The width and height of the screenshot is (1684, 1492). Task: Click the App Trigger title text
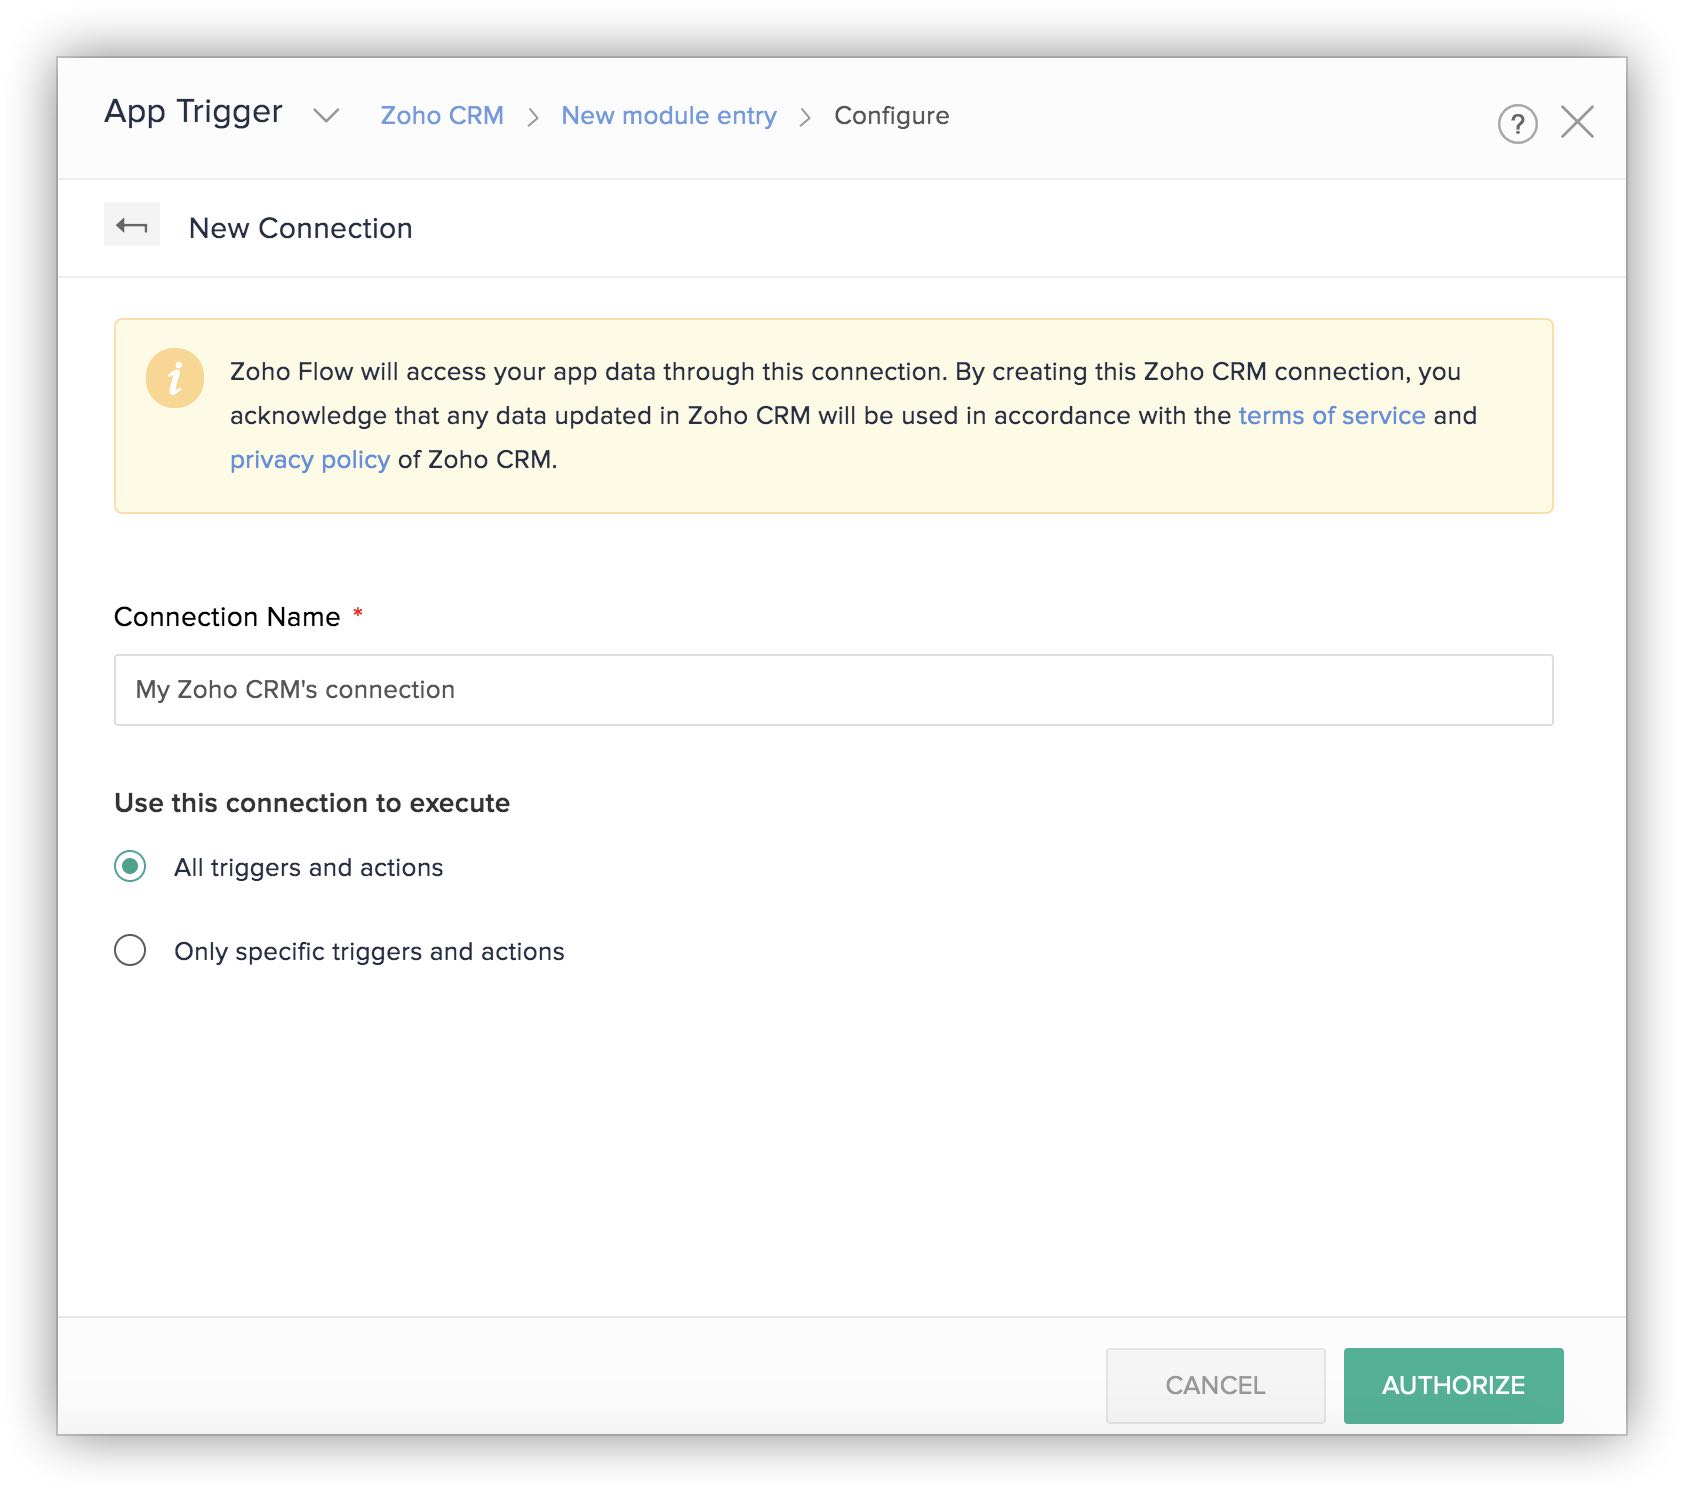coord(193,112)
